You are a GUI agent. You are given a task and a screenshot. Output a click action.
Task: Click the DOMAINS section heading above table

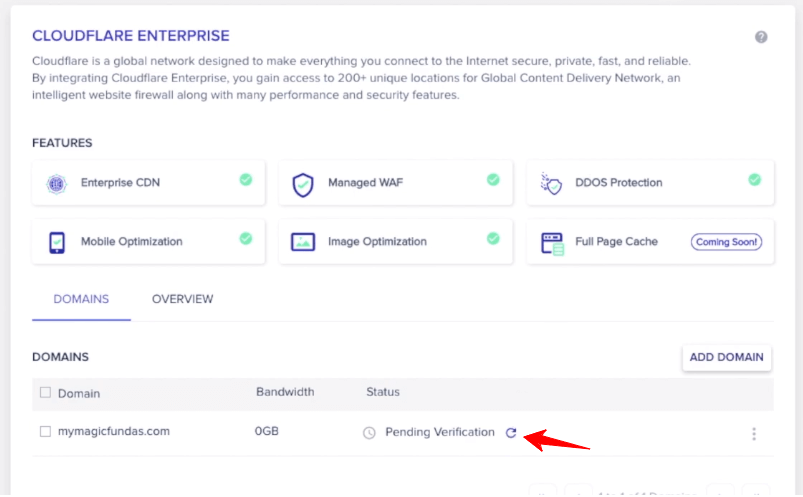coord(60,357)
